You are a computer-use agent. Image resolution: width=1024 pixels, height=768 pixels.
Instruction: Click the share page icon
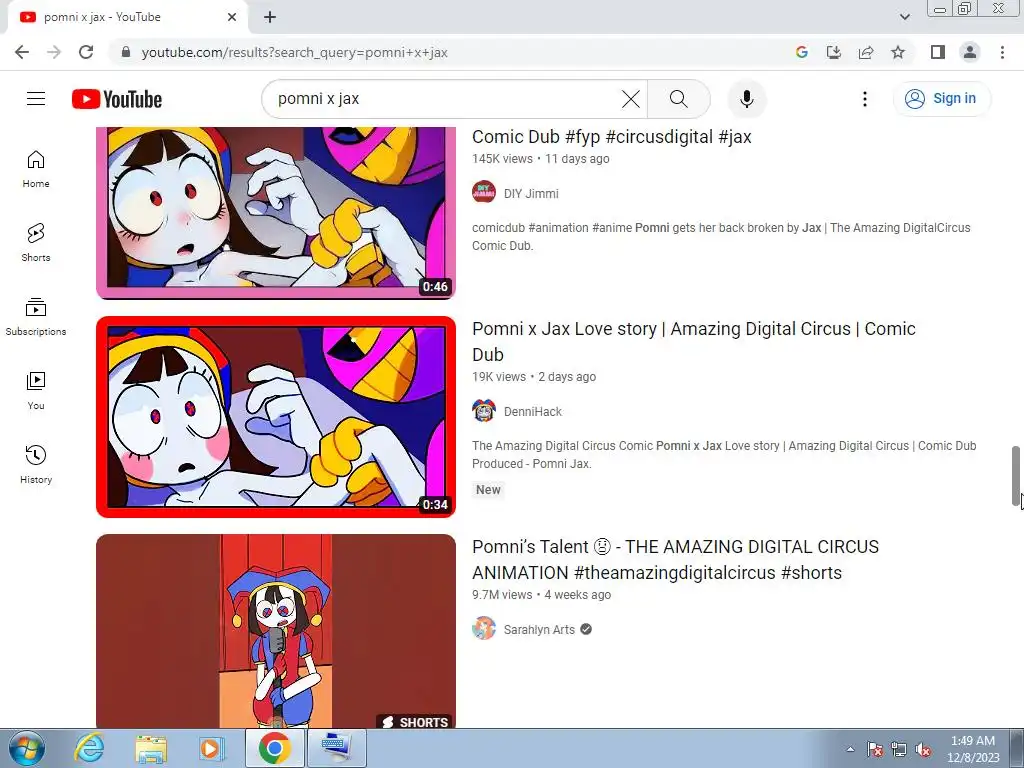866,52
